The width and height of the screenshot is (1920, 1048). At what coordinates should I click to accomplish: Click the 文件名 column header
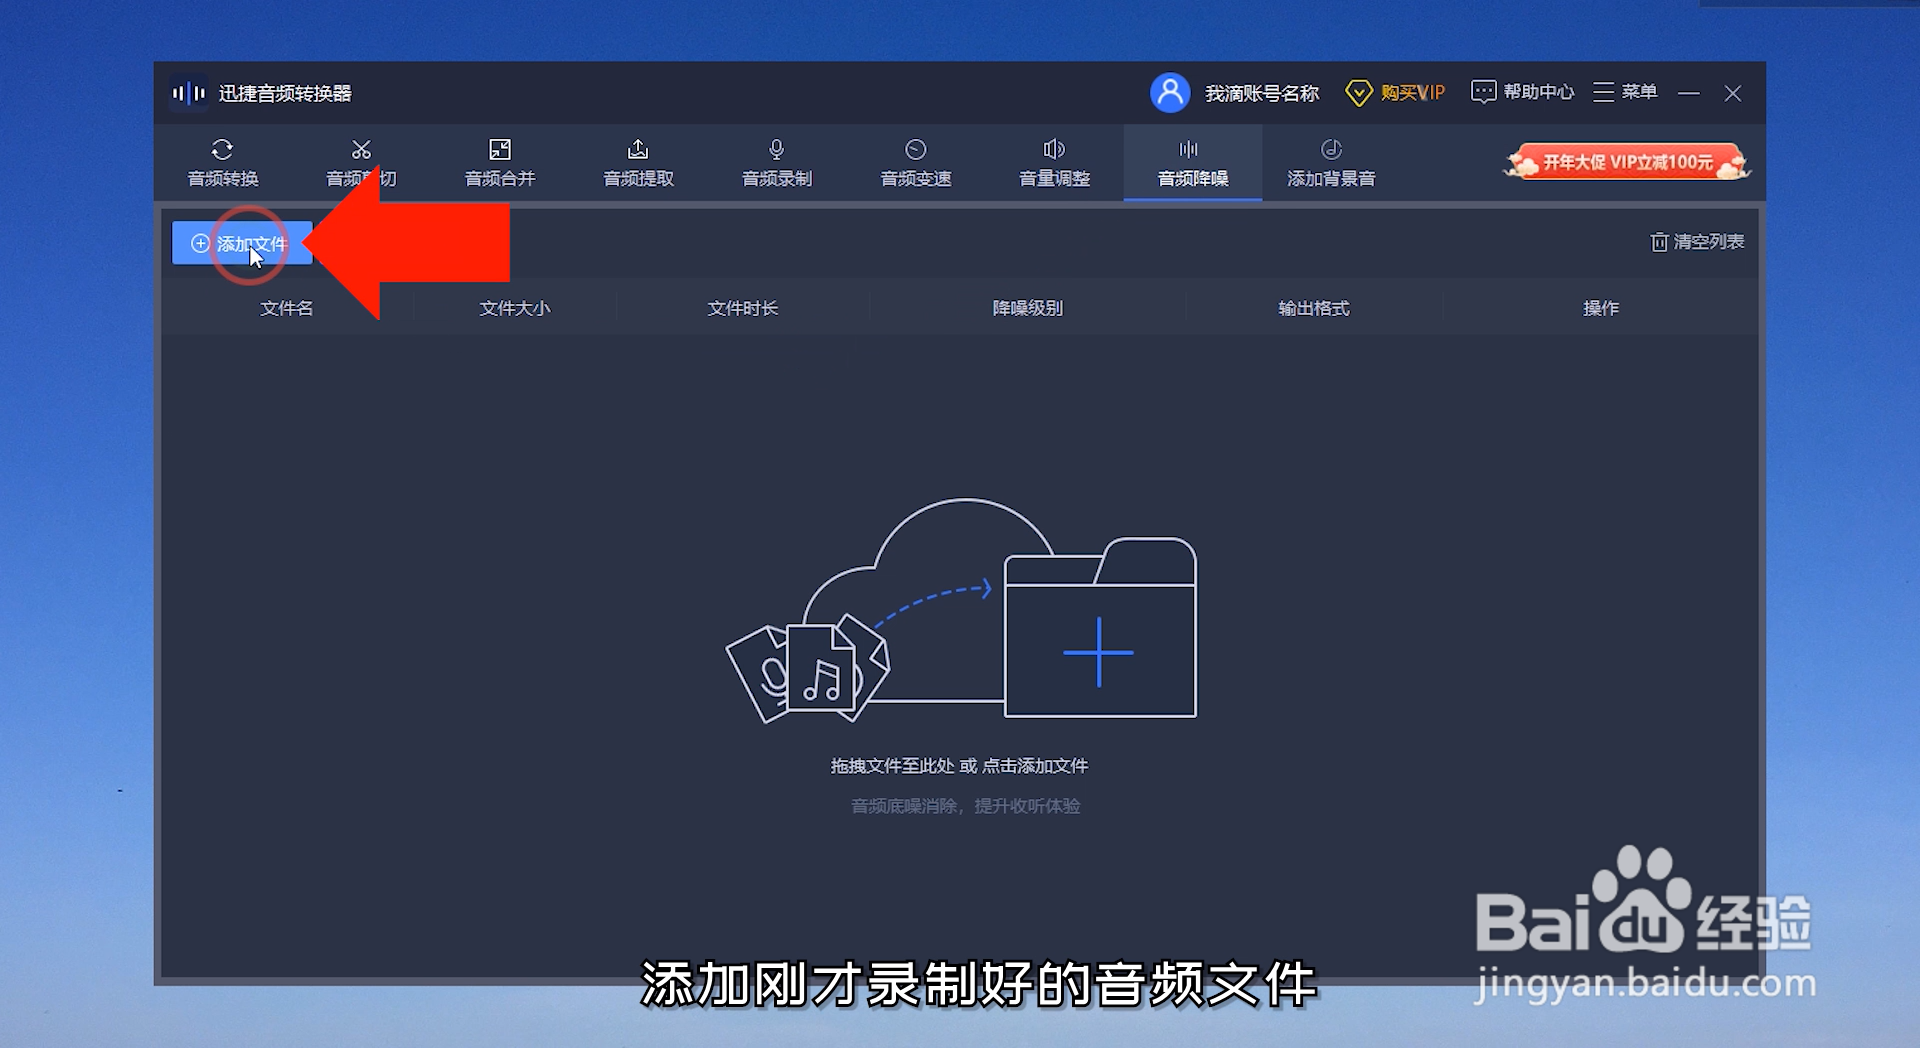click(x=286, y=308)
